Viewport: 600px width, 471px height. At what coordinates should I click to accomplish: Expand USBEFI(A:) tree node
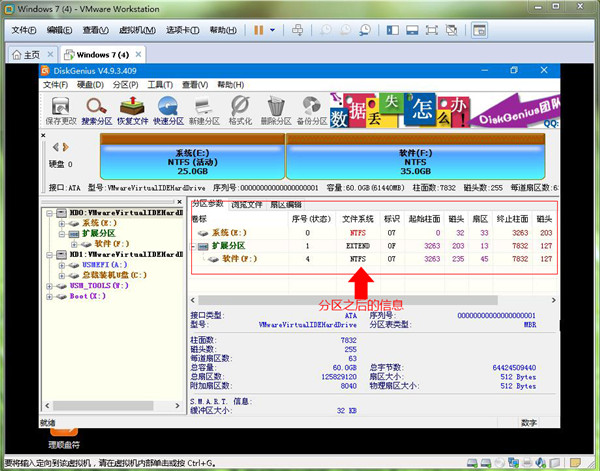coord(62,265)
